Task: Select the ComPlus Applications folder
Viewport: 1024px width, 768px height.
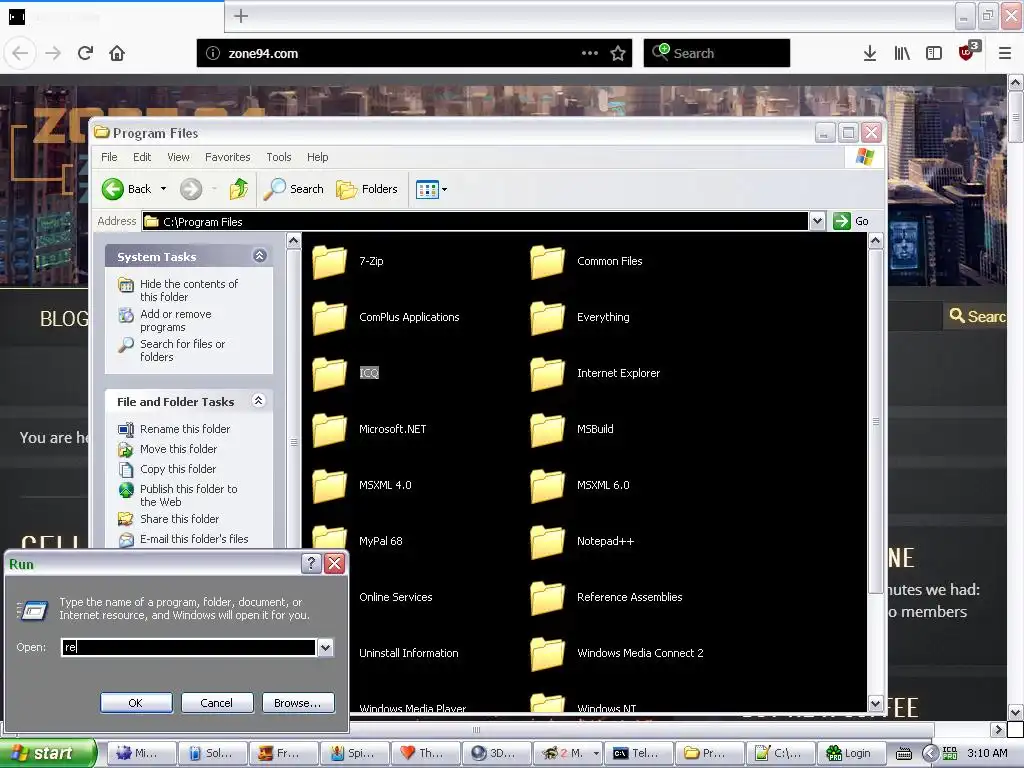Action: tap(386, 317)
